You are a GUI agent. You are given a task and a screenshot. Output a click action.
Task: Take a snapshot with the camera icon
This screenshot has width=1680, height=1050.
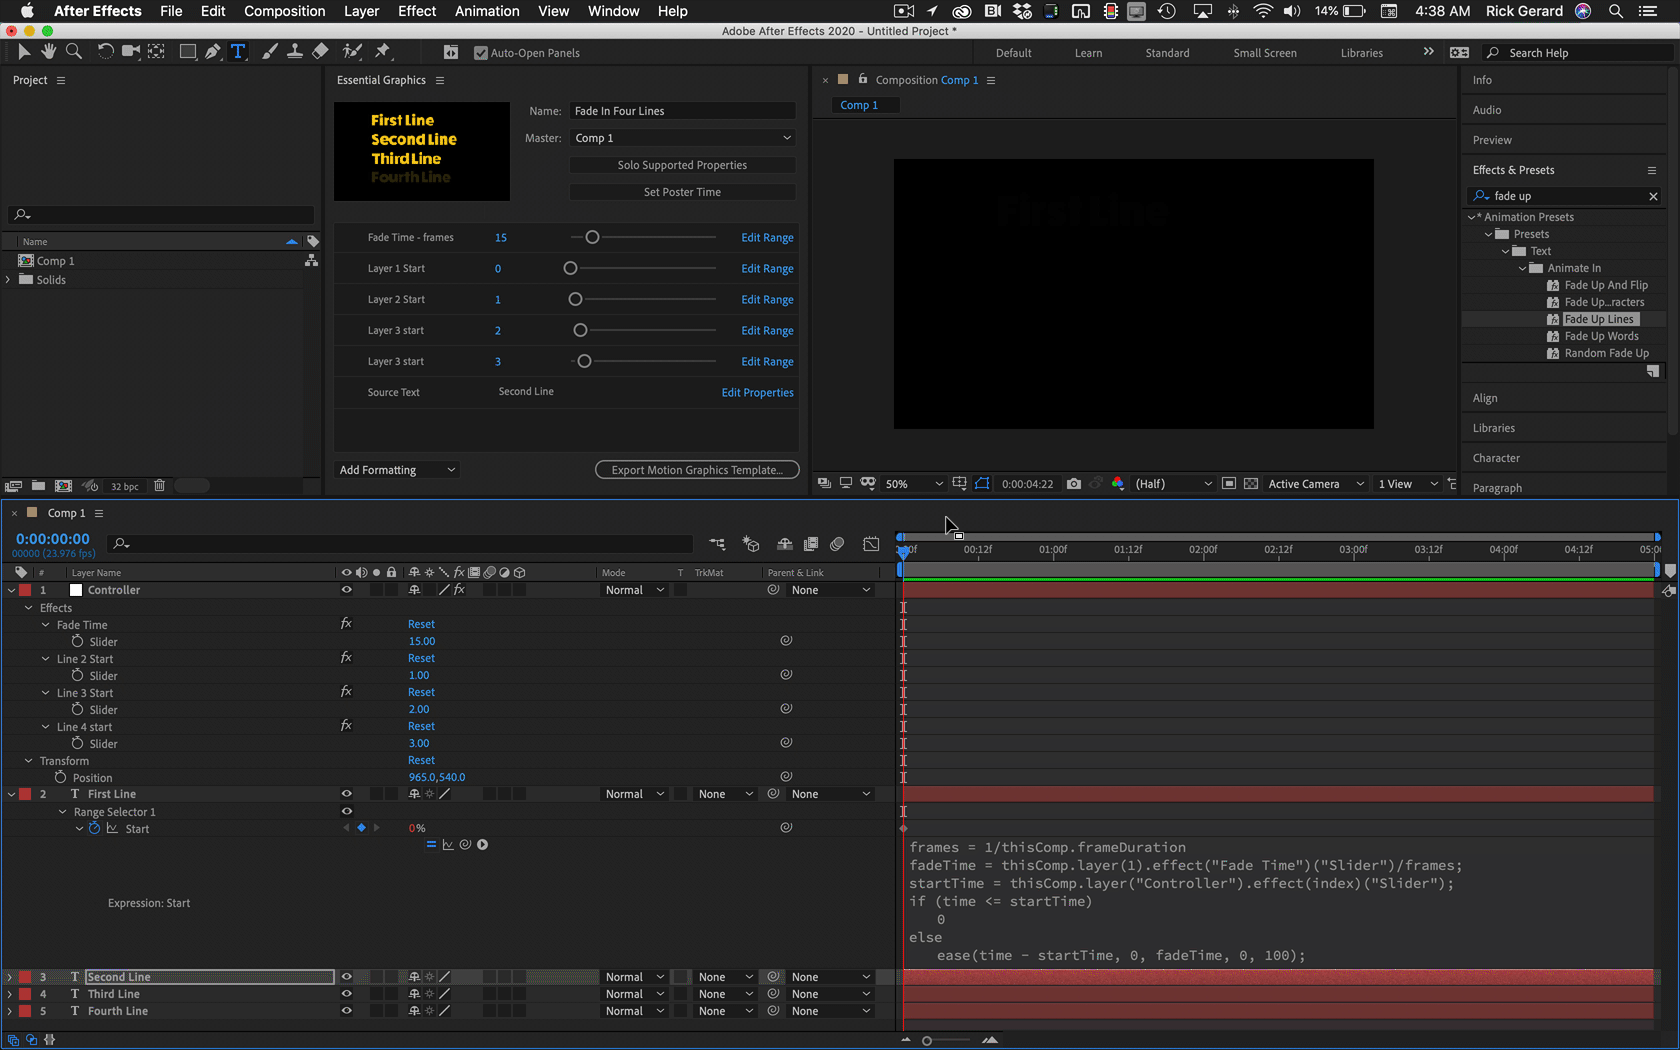point(1074,484)
